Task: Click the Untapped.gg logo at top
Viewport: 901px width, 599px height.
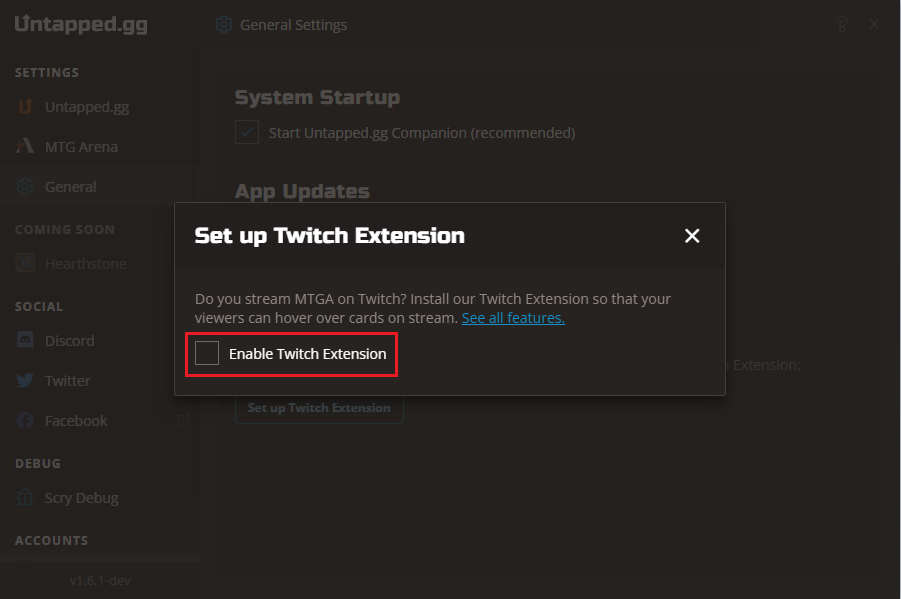Action: (81, 24)
